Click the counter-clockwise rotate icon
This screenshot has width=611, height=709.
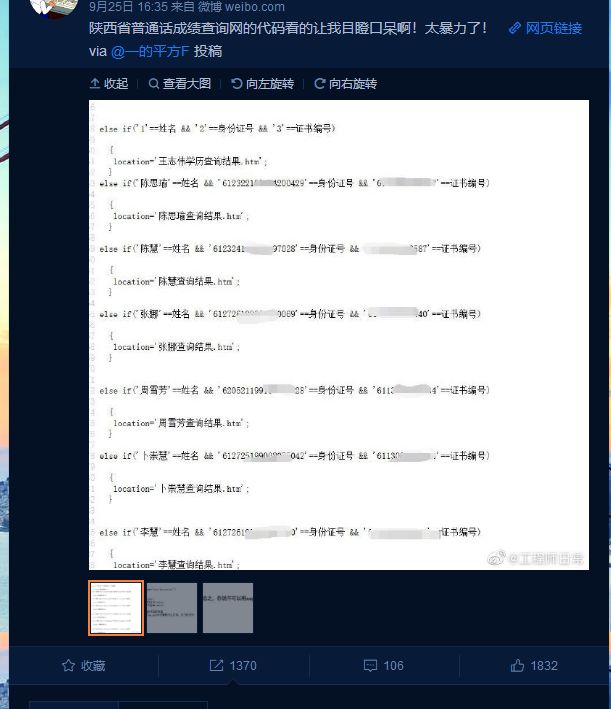point(237,84)
